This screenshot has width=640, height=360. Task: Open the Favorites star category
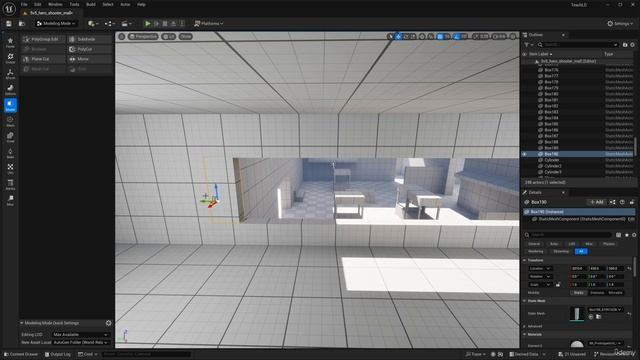click(x=10, y=42)
